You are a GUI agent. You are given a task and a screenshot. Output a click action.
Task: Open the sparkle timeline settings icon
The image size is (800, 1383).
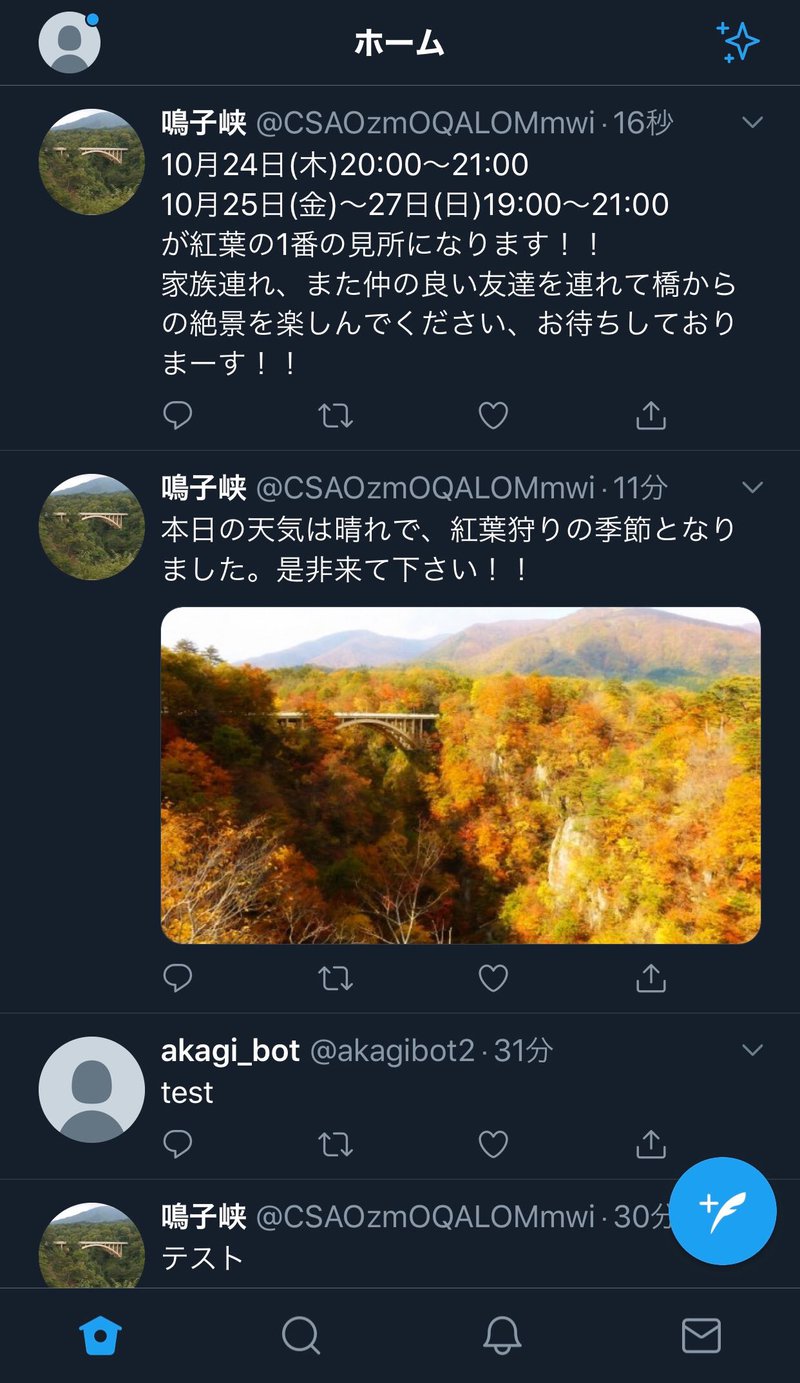(738, 42)
